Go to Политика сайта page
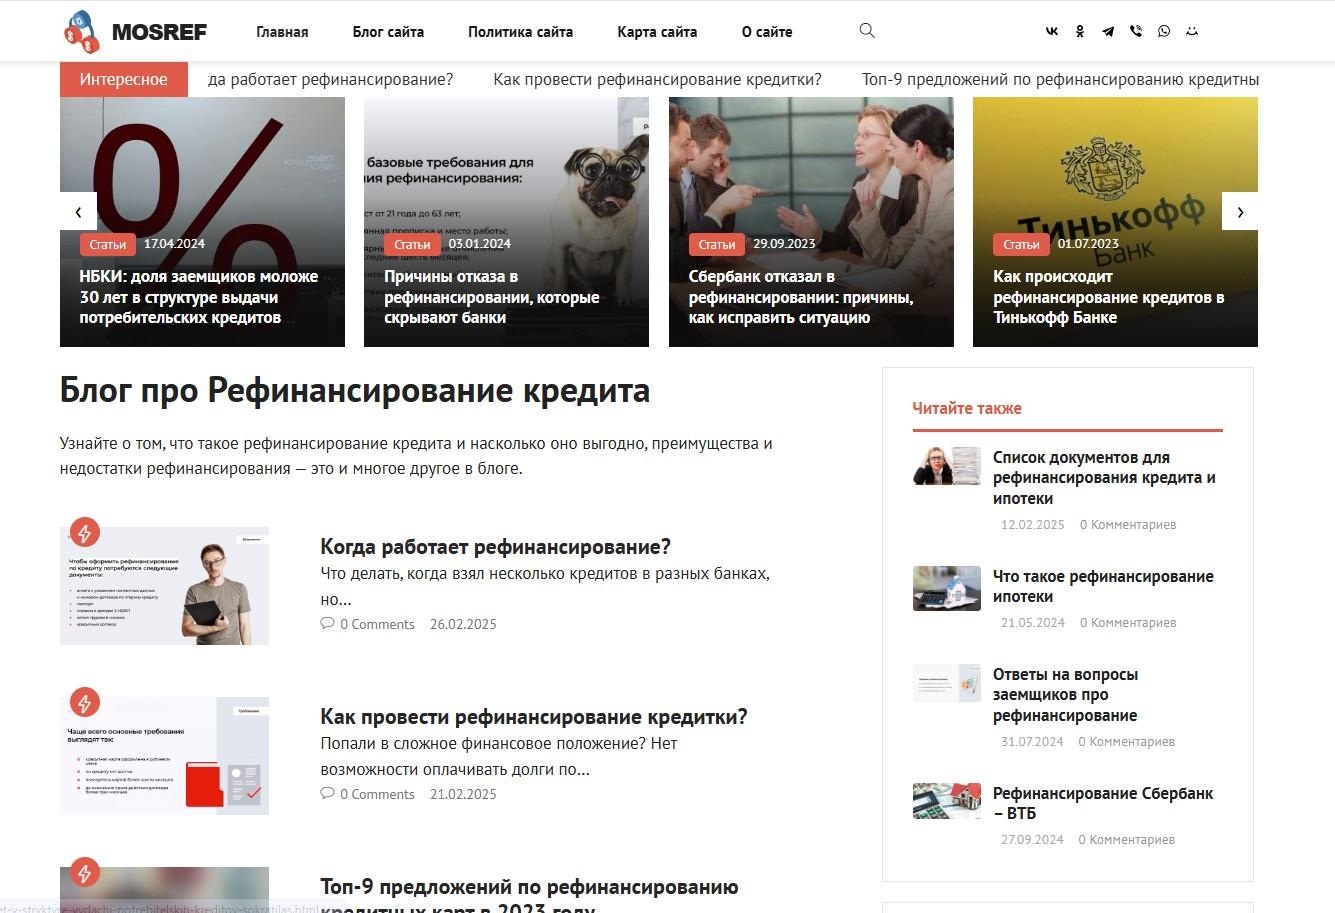This screenshot has width=1335, height=913. tap(520, 32)
